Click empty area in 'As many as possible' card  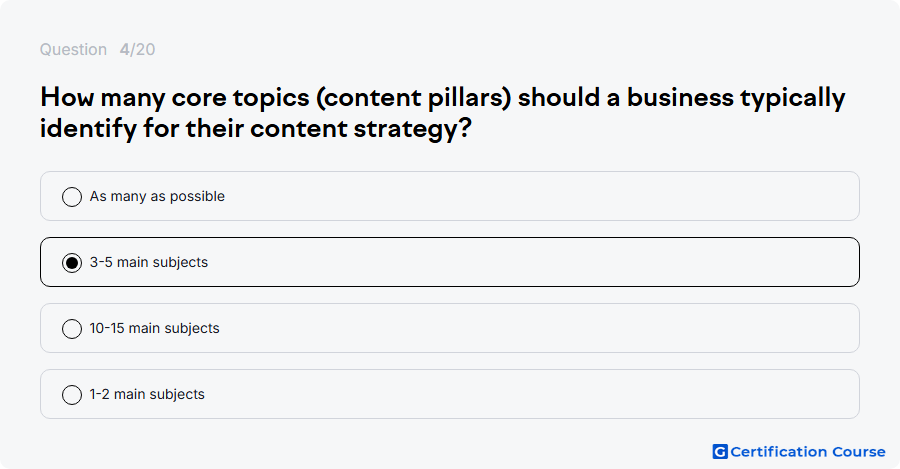tap(540, 196)
